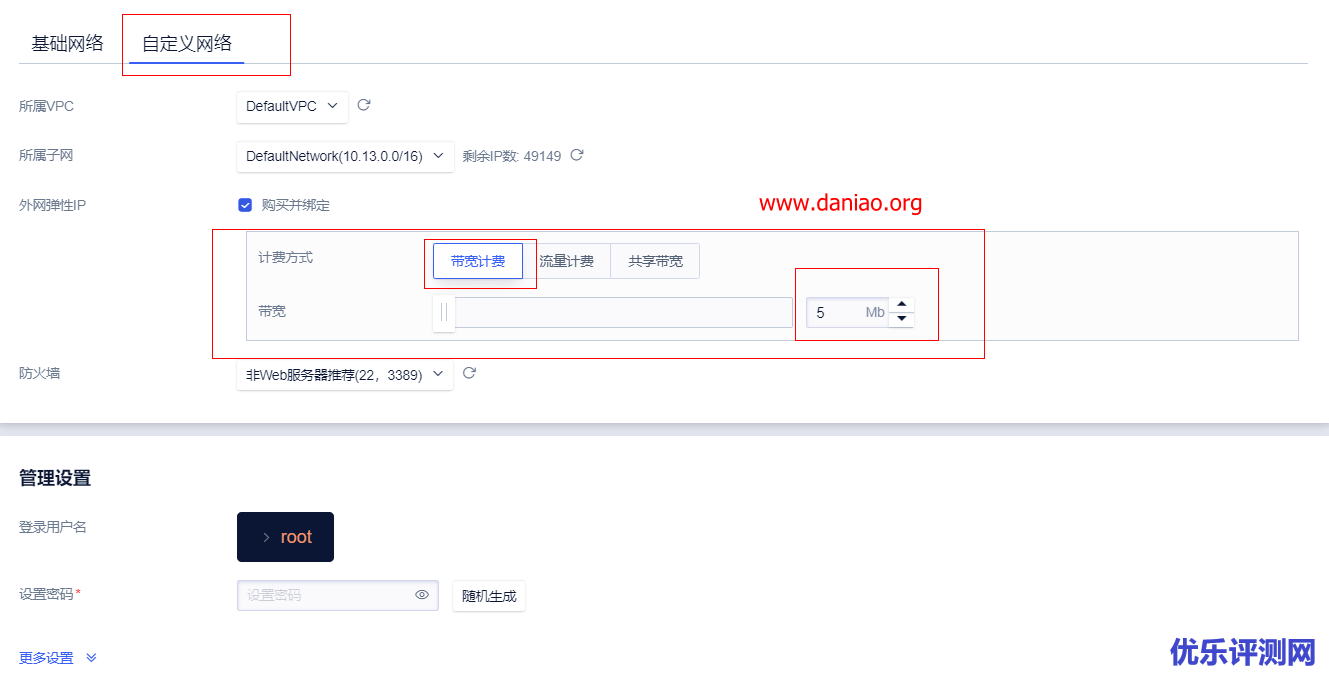This screenshot has width=1329, height=679.
Task: Select 共享带宽 billing mode
Action: click(x=654, y=260)
